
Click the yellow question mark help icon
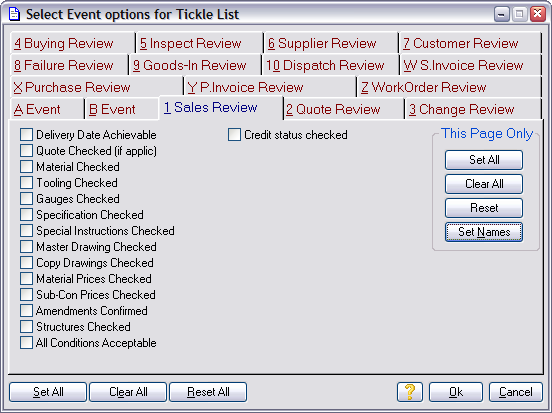(x=409, y=392)
